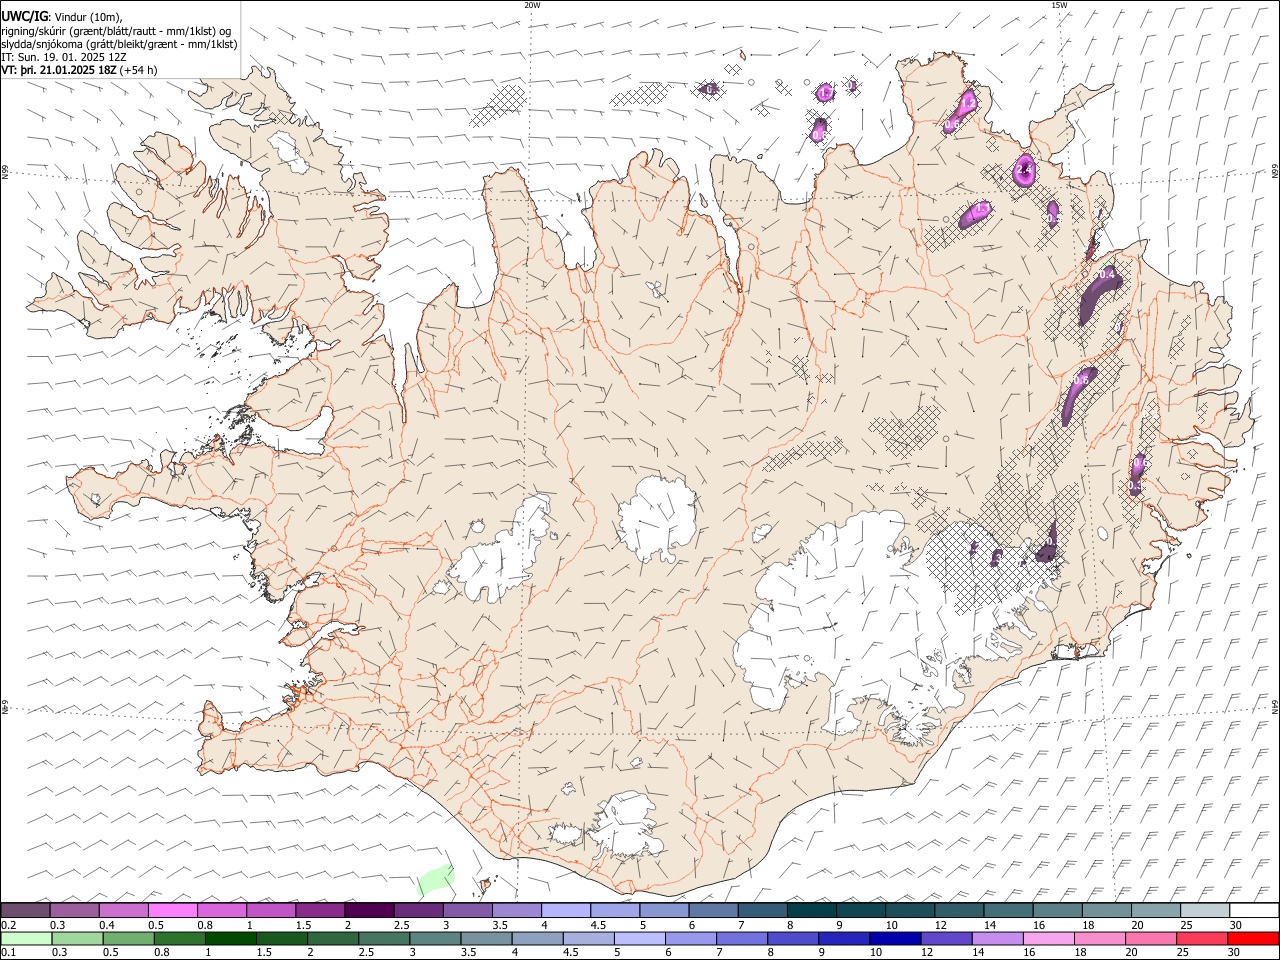The width and height of the screenshot is (1280, 960).
Task: Select the medium green 0.5 swatch in rain legend
Action: click(128, 938)
